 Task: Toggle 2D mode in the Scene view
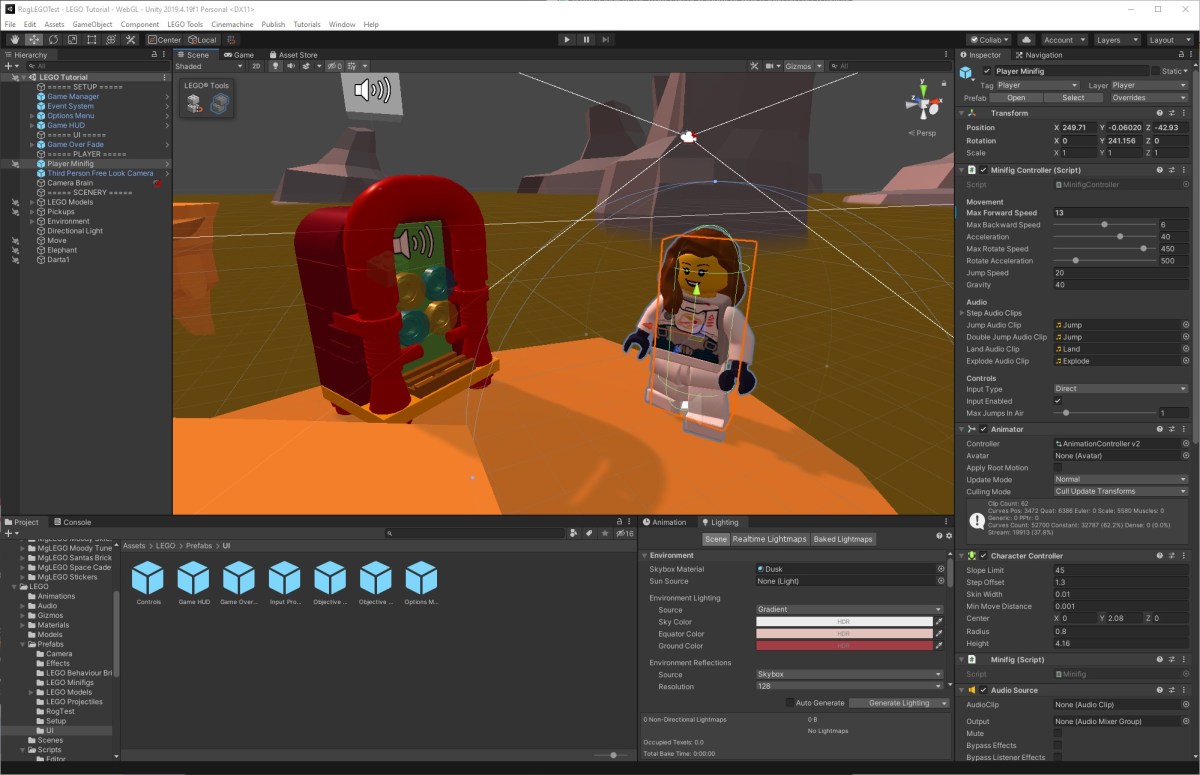[257, 66]
